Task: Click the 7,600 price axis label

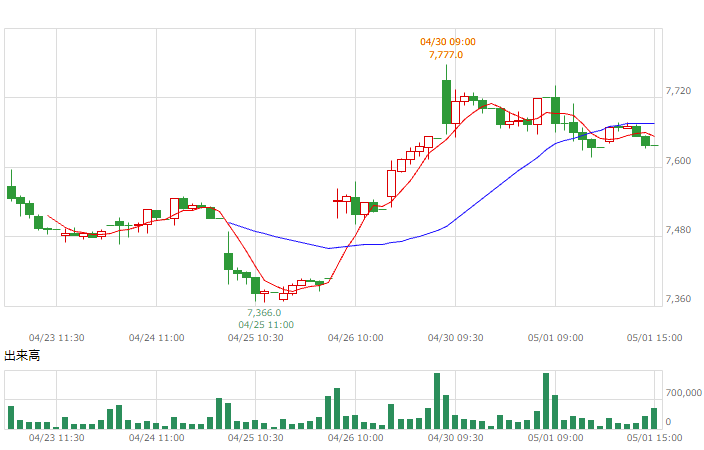Action: (x=678, y=161)
